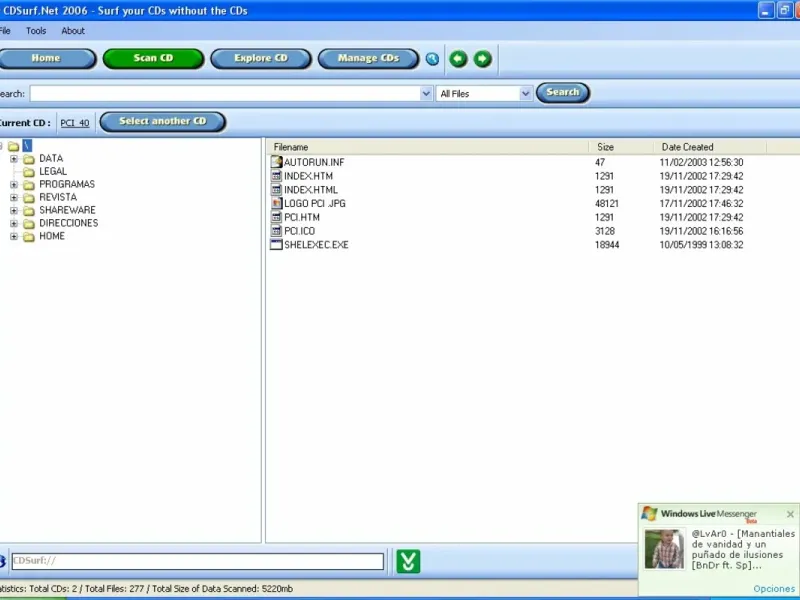Select the AUTORUN.INF filename
800x600 pixels.
click(314, 162)
